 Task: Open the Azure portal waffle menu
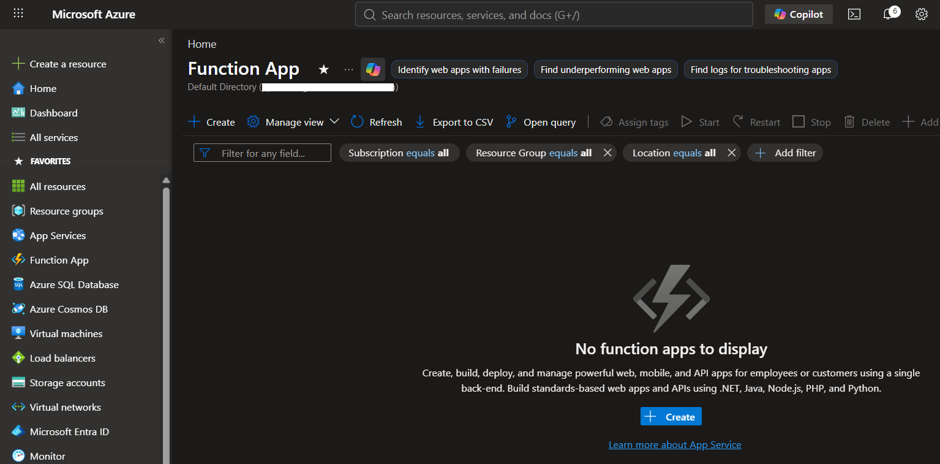(x=18, y=14)
